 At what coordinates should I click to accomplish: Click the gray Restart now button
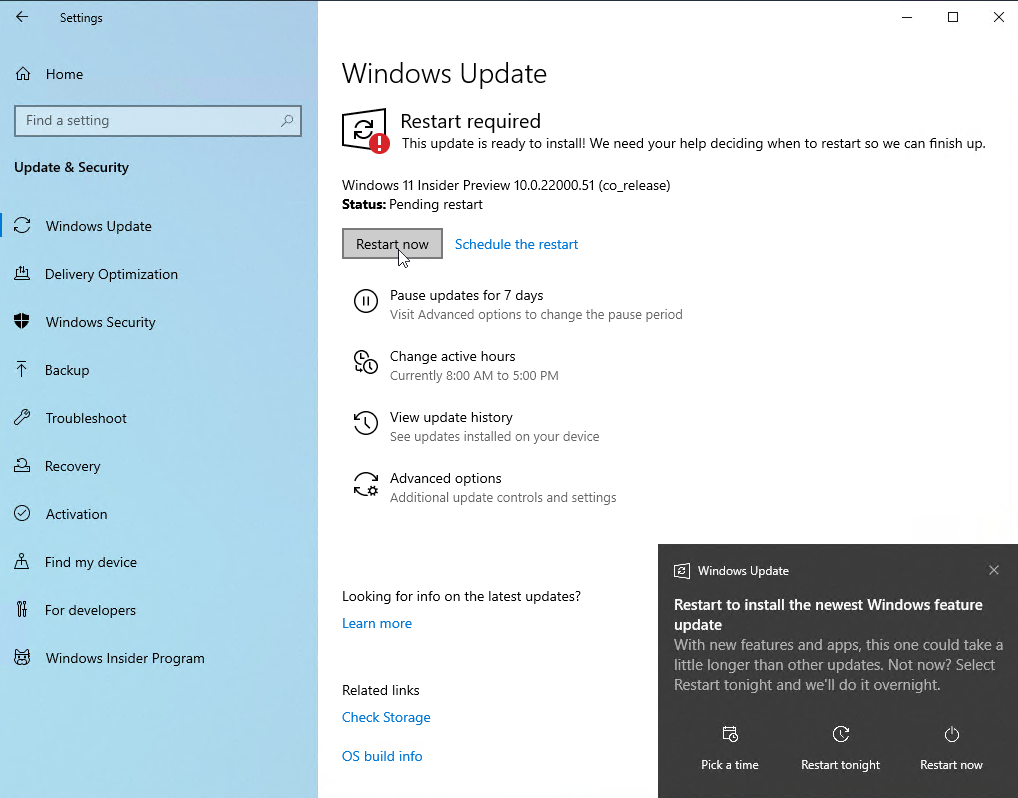click(392, 243)
